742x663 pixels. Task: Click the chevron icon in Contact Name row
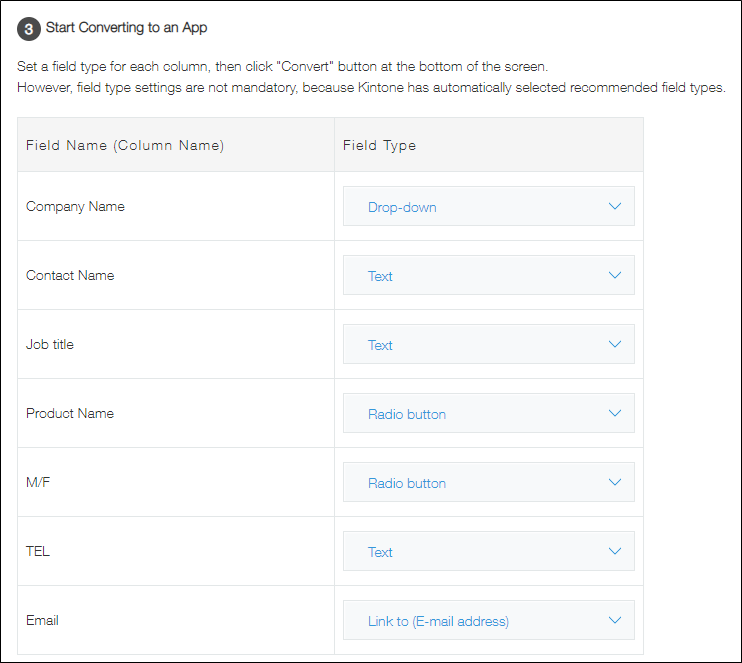(615, 276)
